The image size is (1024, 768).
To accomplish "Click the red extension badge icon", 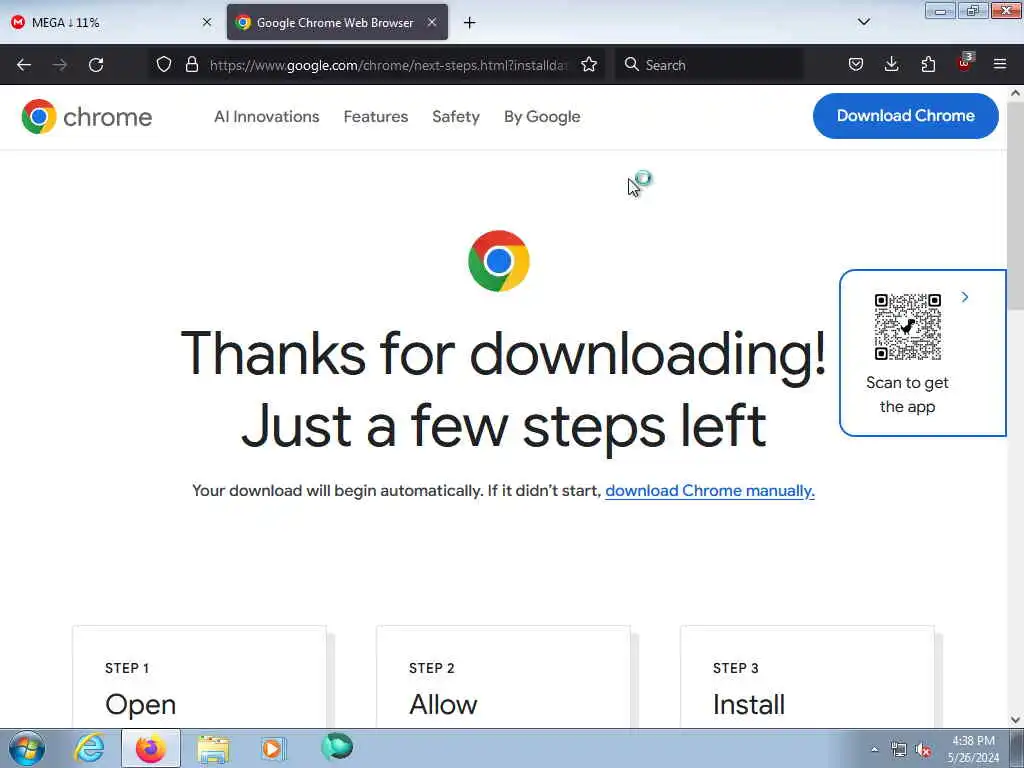I will tap(964, 63).
